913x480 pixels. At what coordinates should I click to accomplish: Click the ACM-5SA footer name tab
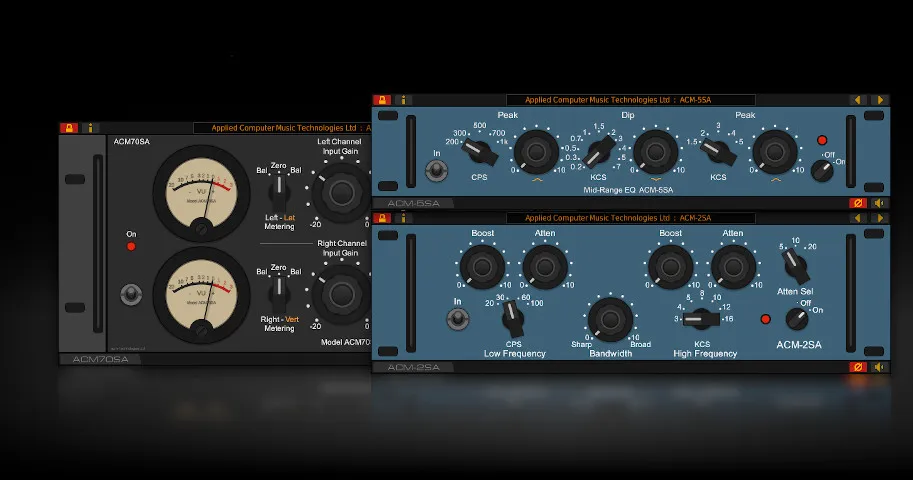point(413,203)
